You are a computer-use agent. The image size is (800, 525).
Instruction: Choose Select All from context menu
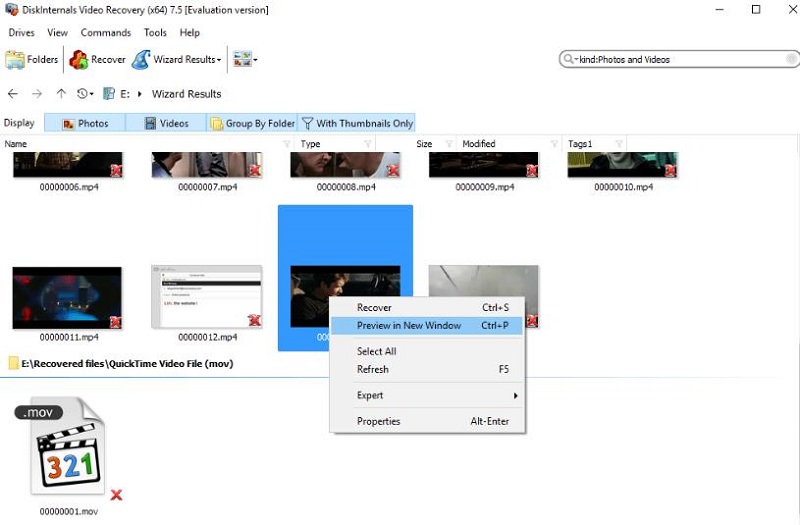(x=428, y=352)
